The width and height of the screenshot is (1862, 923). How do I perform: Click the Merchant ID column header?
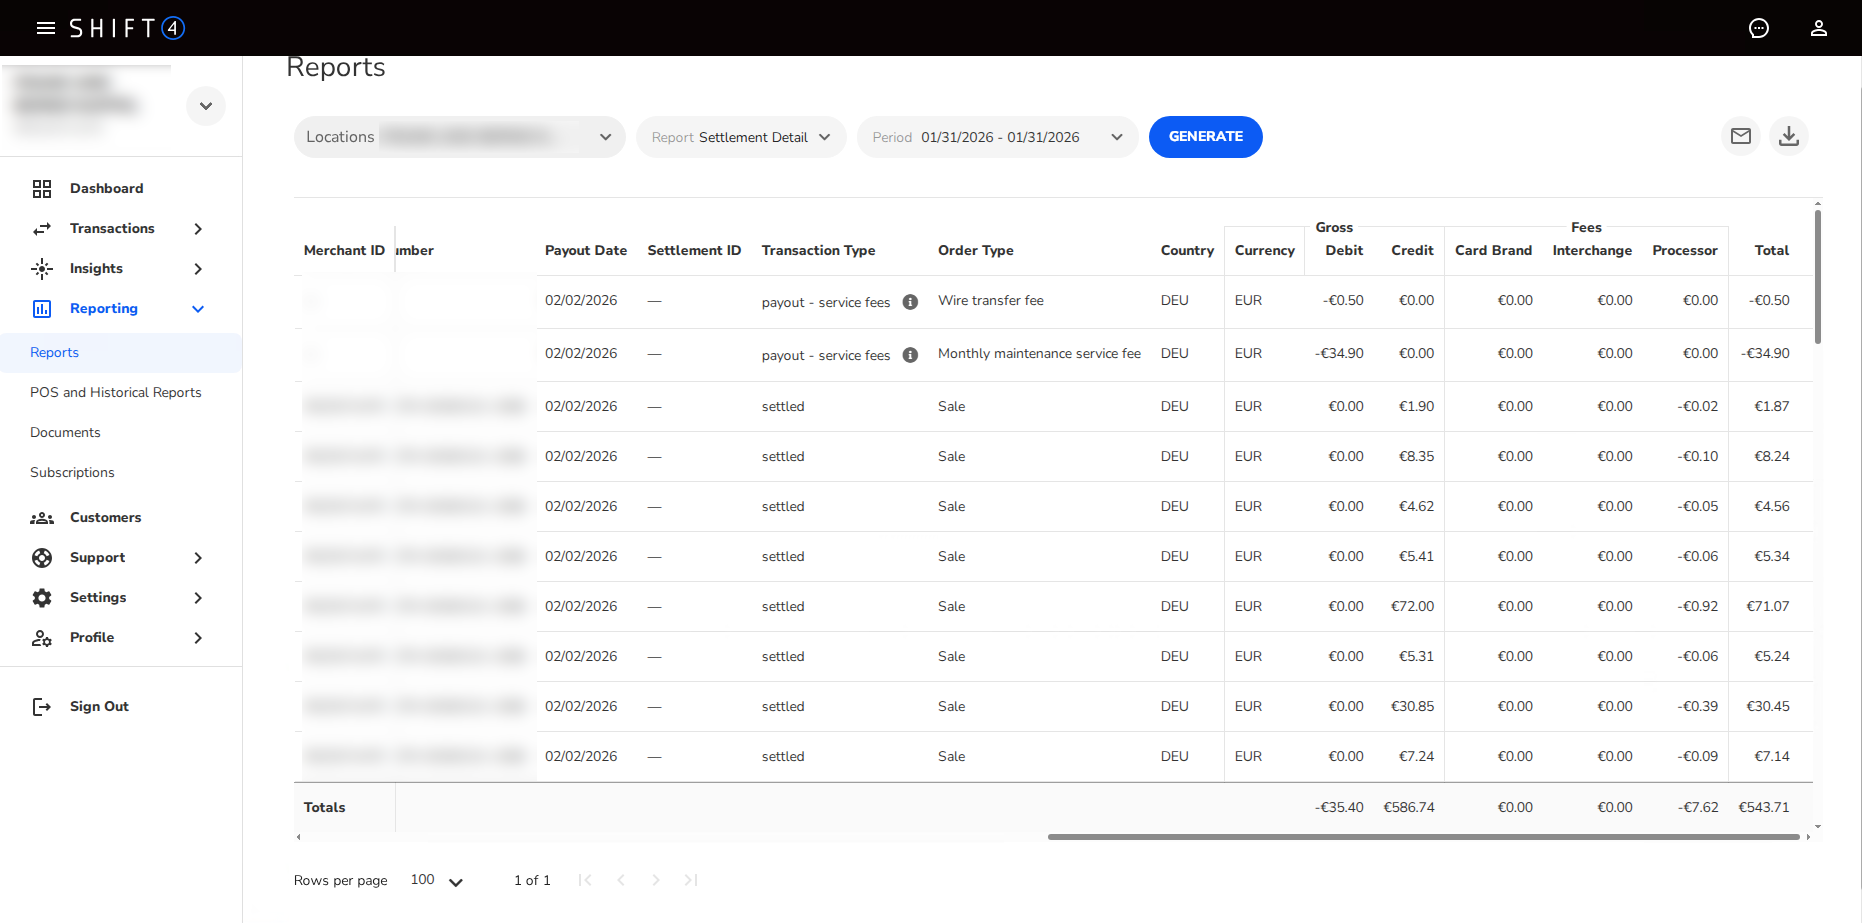(x=344, y=250)
